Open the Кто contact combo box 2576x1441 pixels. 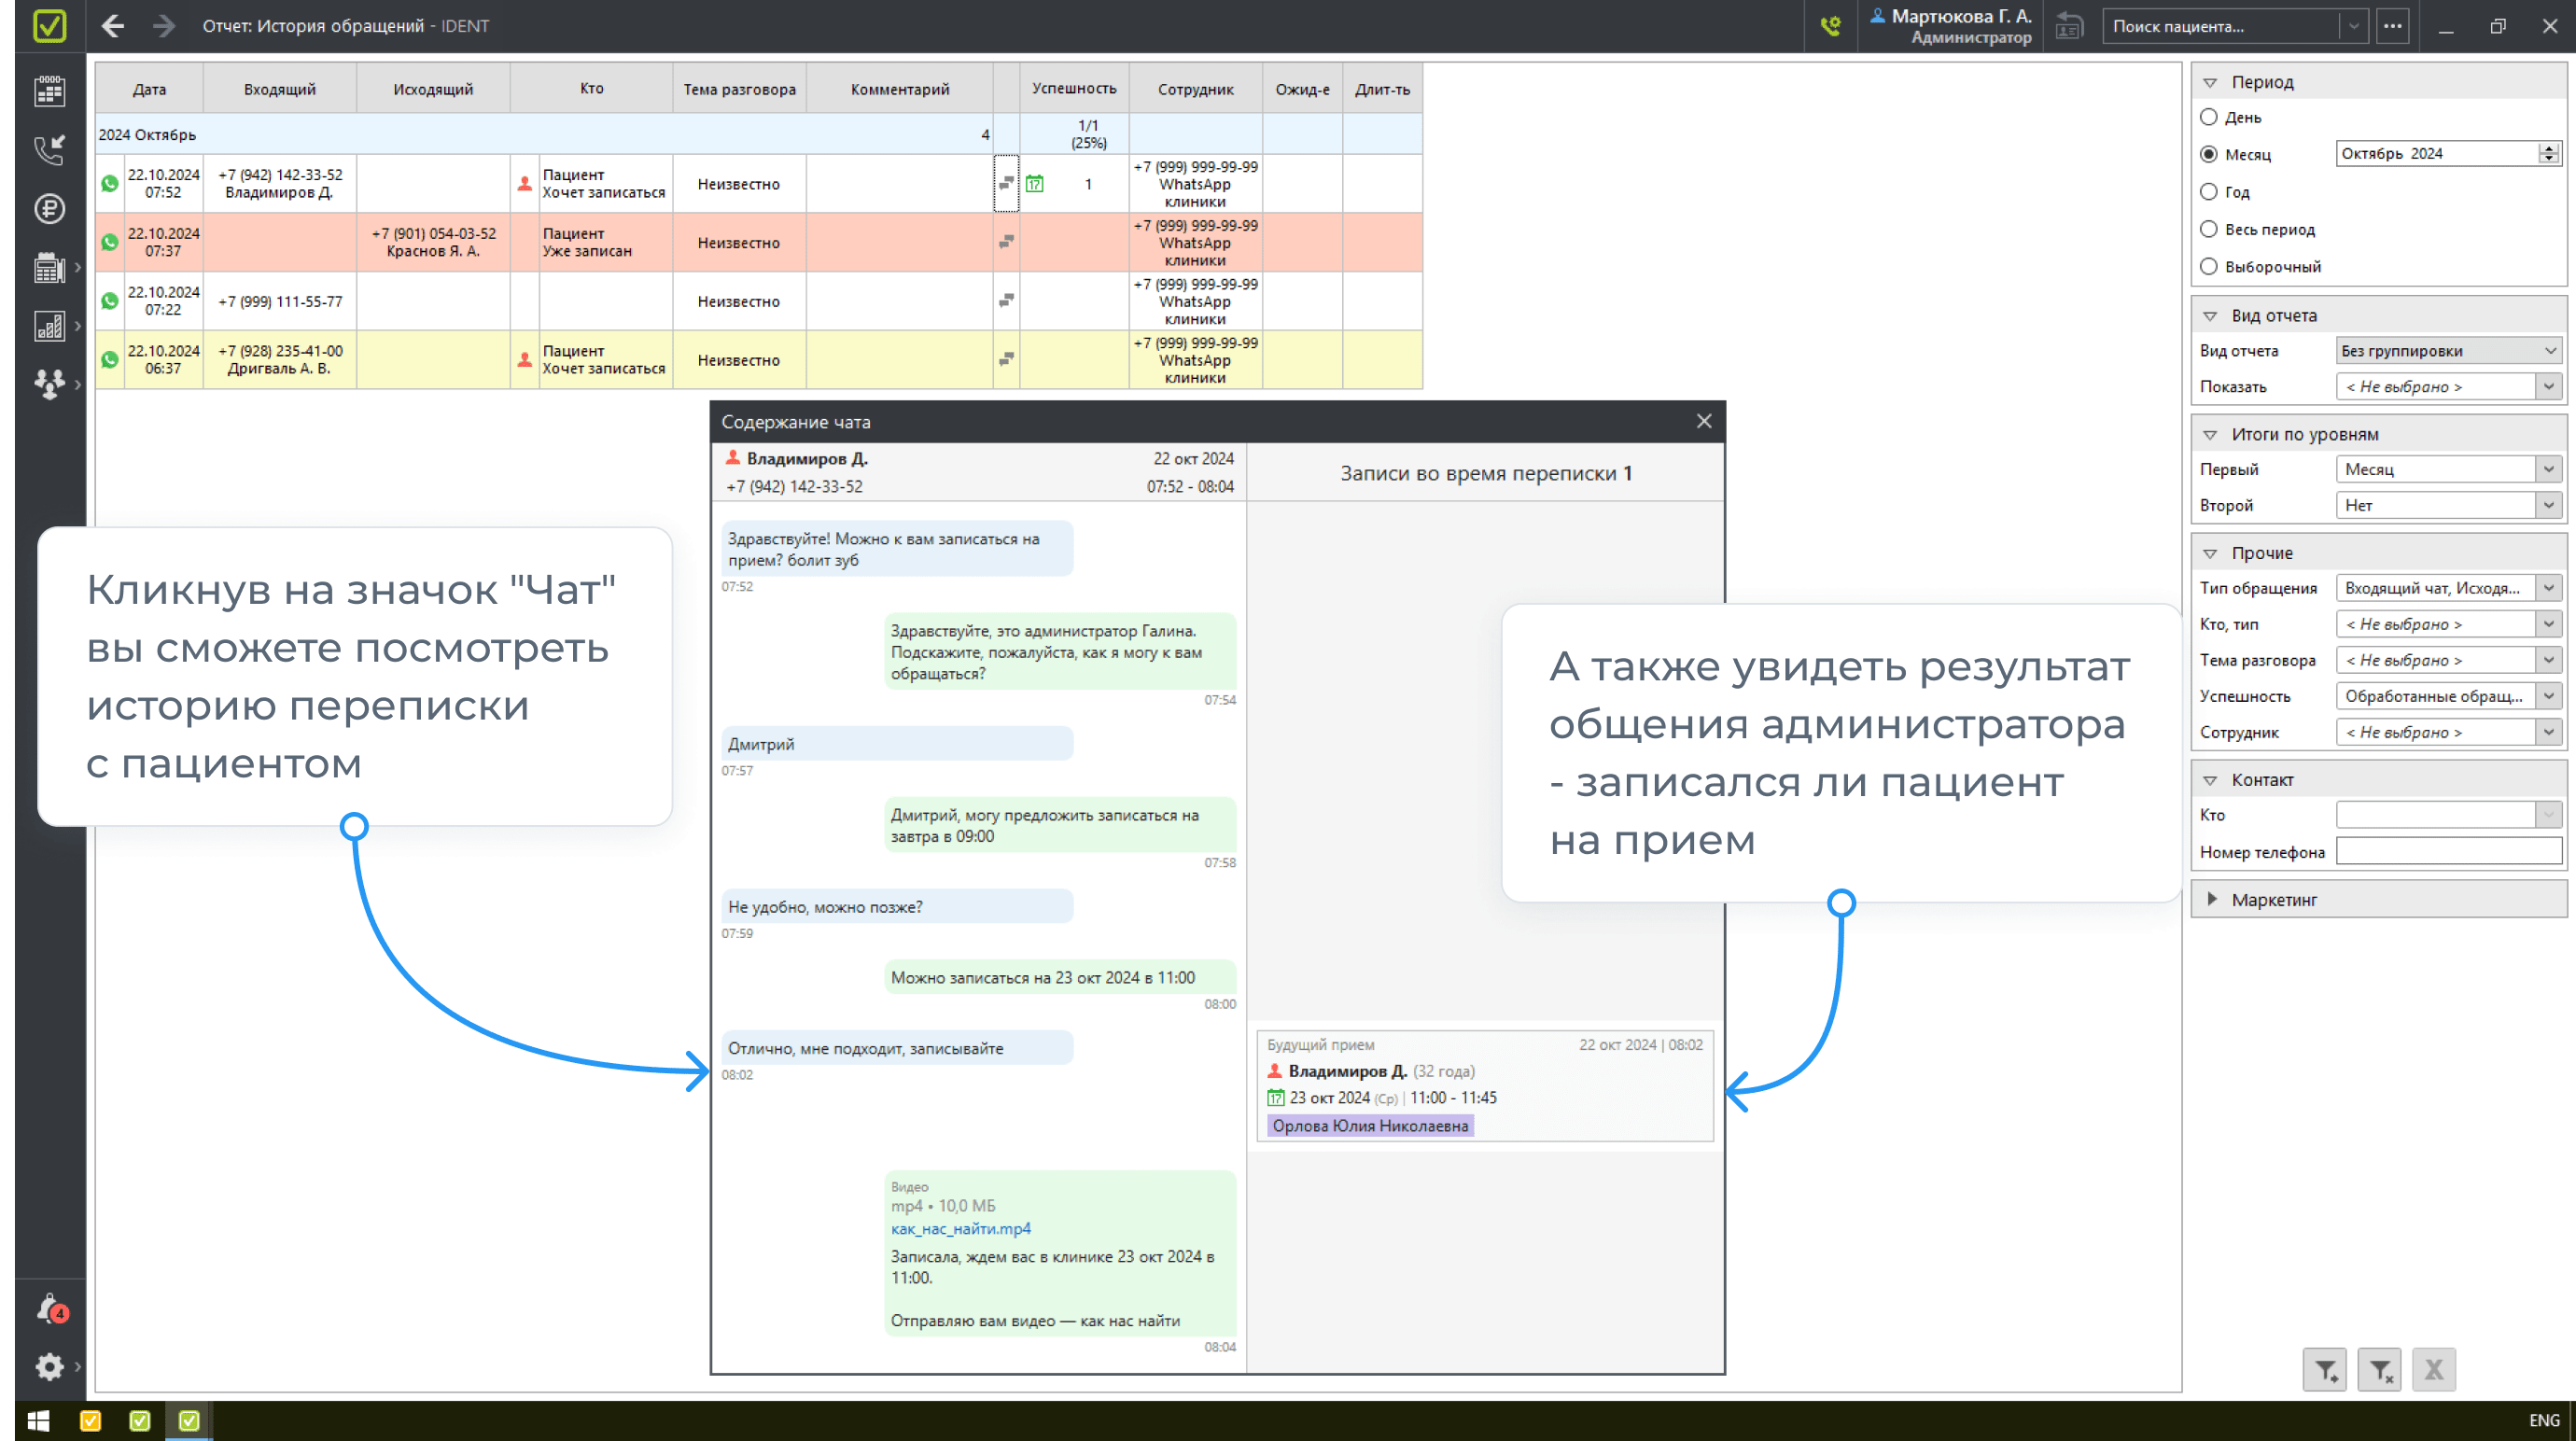click(x=2448, y=815)
